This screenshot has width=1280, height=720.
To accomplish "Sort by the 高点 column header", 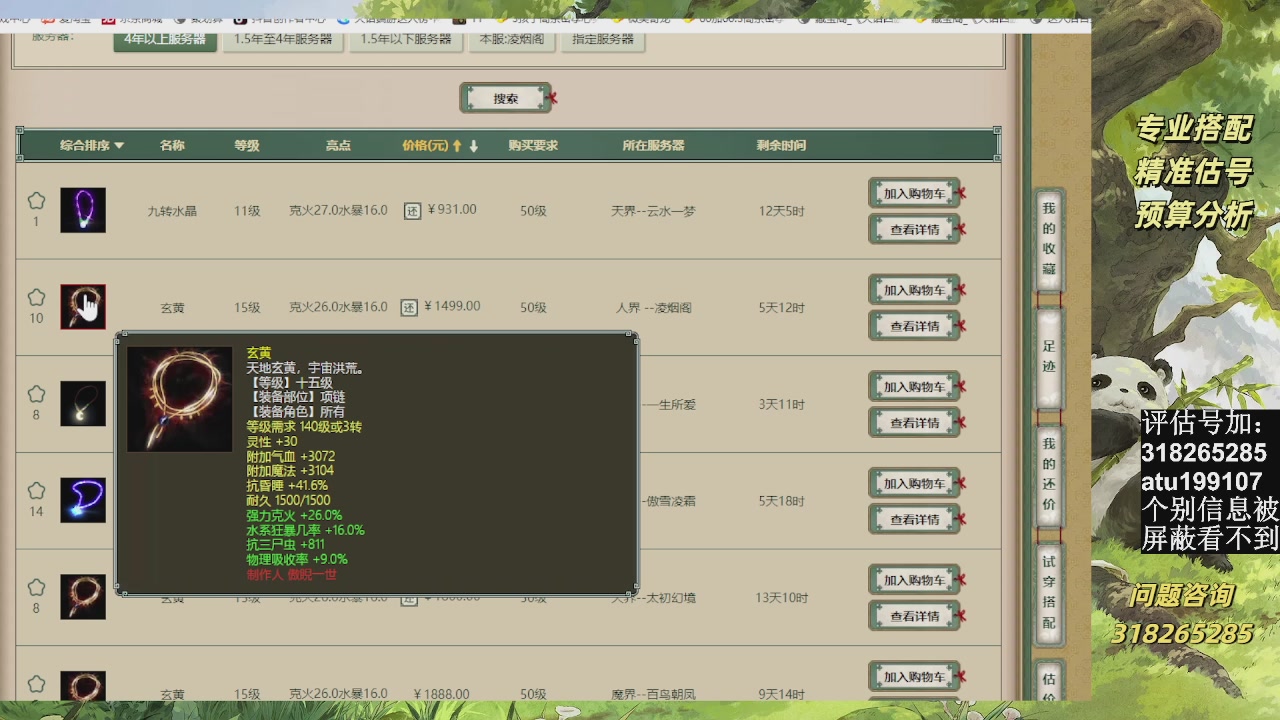I will pos(338,146).
